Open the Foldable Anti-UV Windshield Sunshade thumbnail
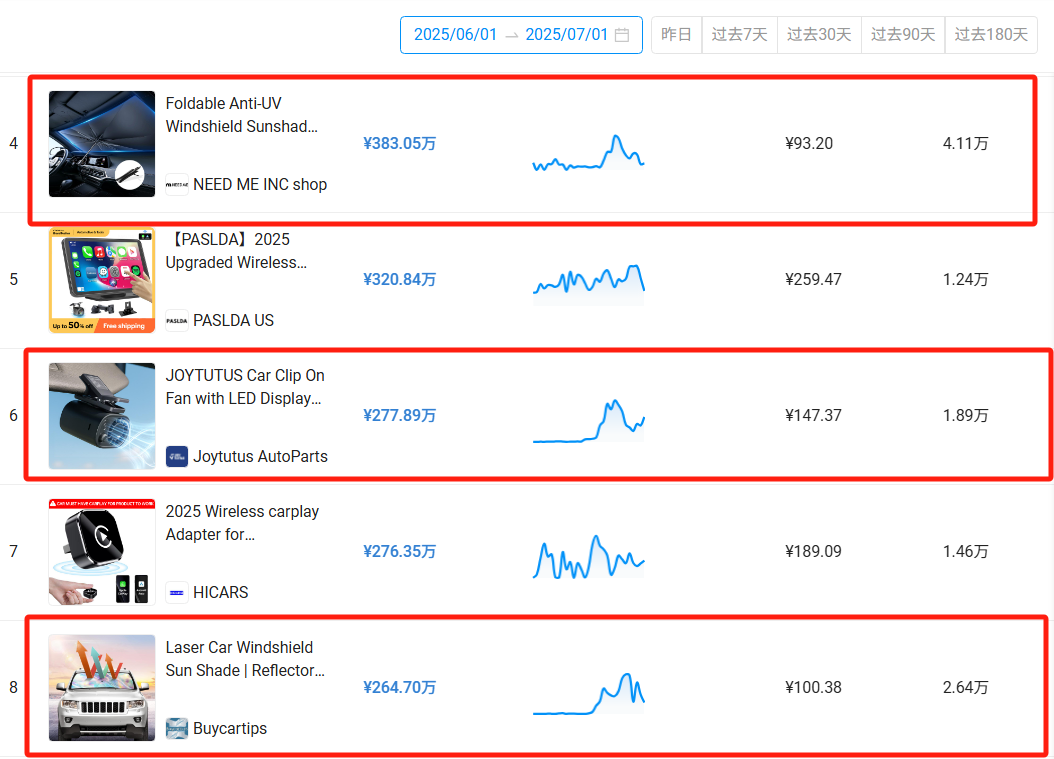 [102, 144]
